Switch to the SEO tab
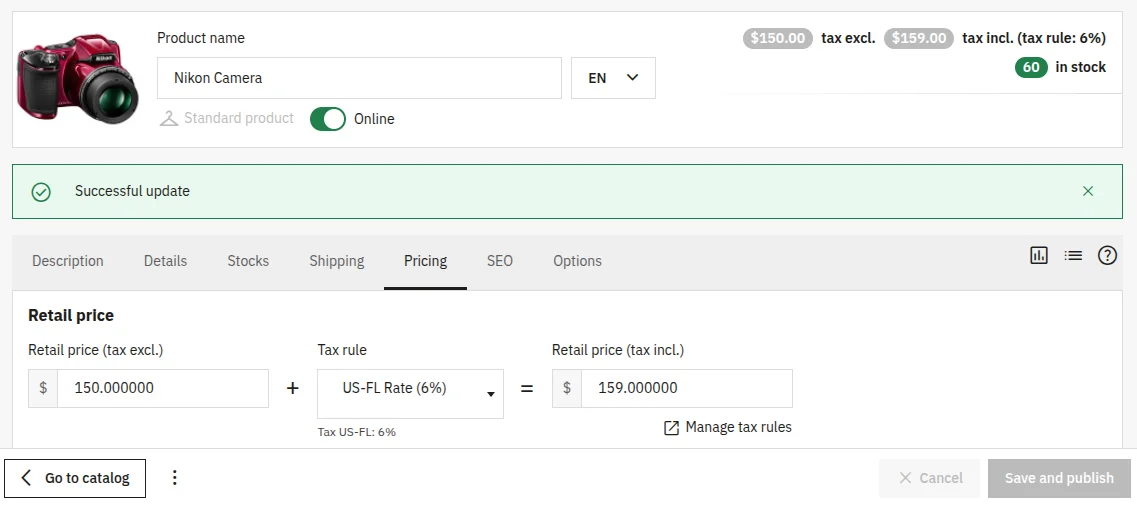The width and height of the screenshot is (1137, 507). [x=500, y=261]
